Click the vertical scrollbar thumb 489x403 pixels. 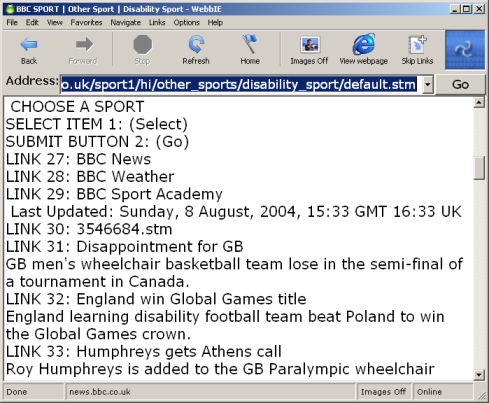(x=479, y=168)
